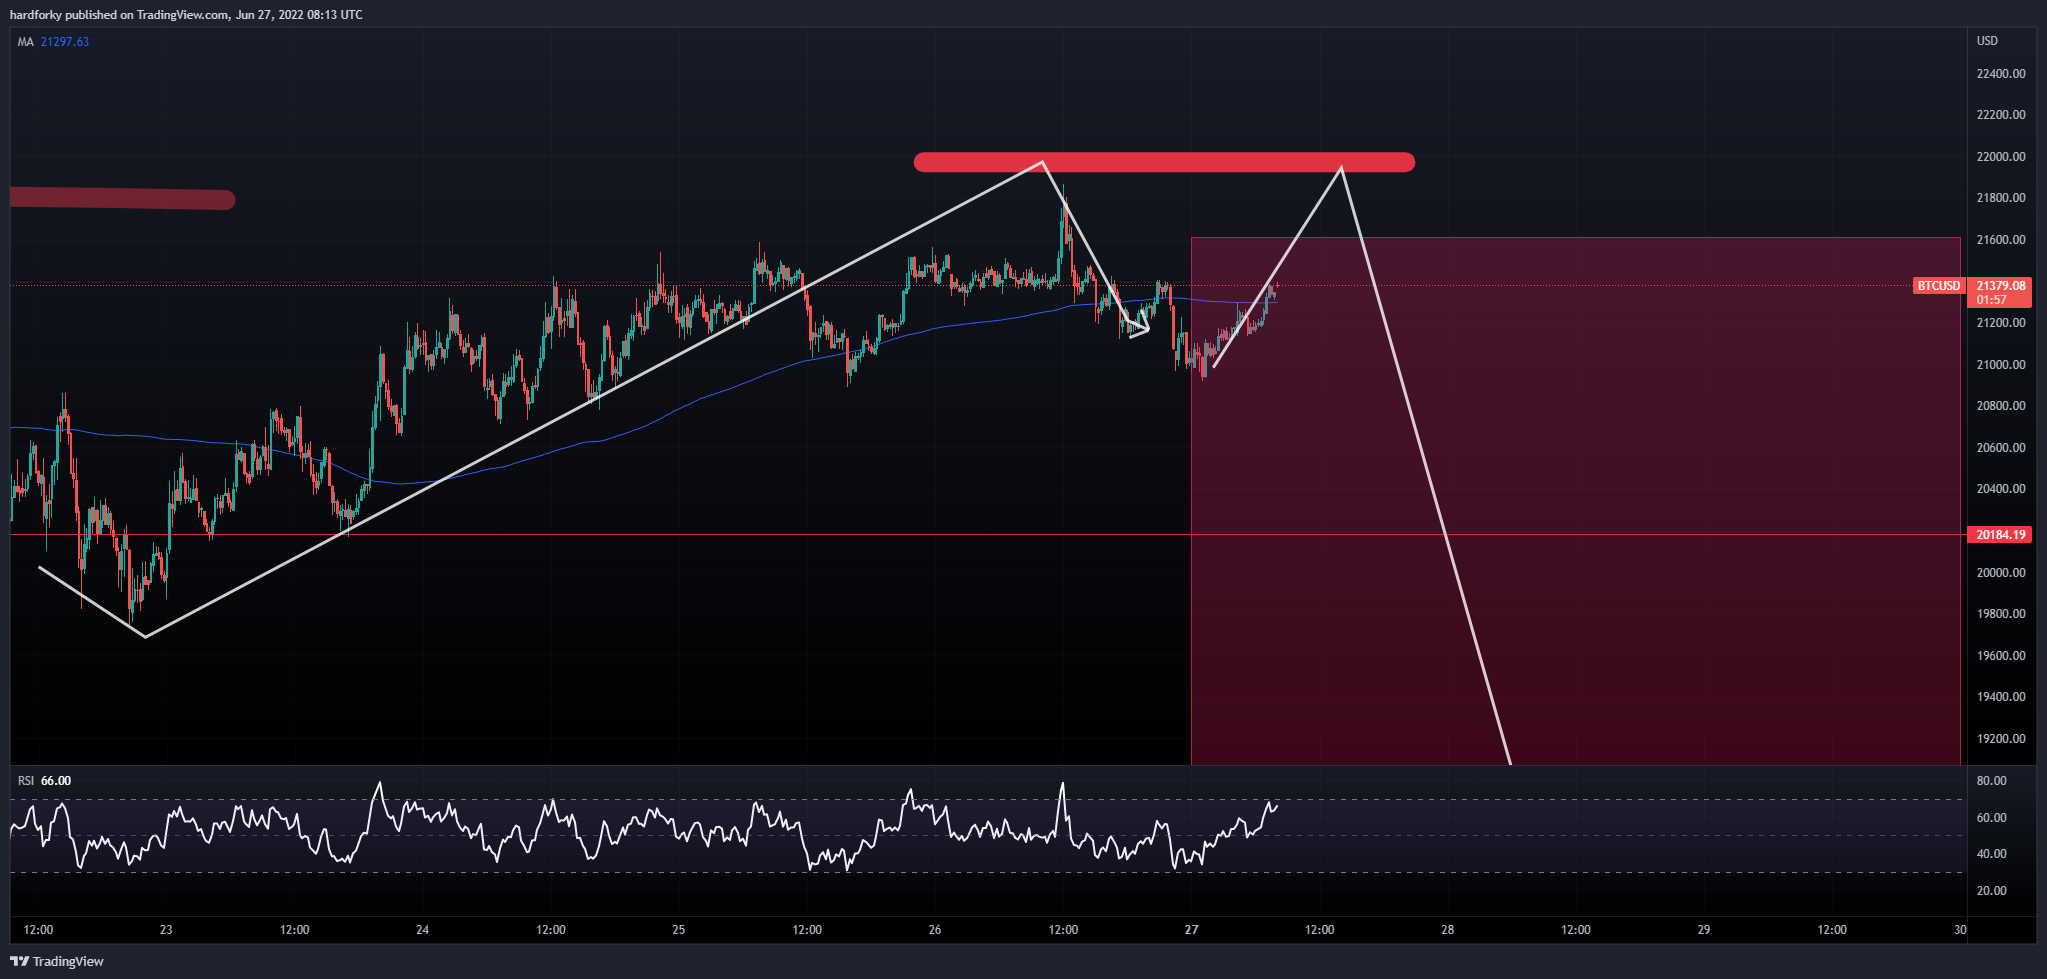The height and width of the screenshot is (979, 2047).
Task: Click the 20800.00 price axis label
Action: pyautogui.click(x=2001, y=406)
